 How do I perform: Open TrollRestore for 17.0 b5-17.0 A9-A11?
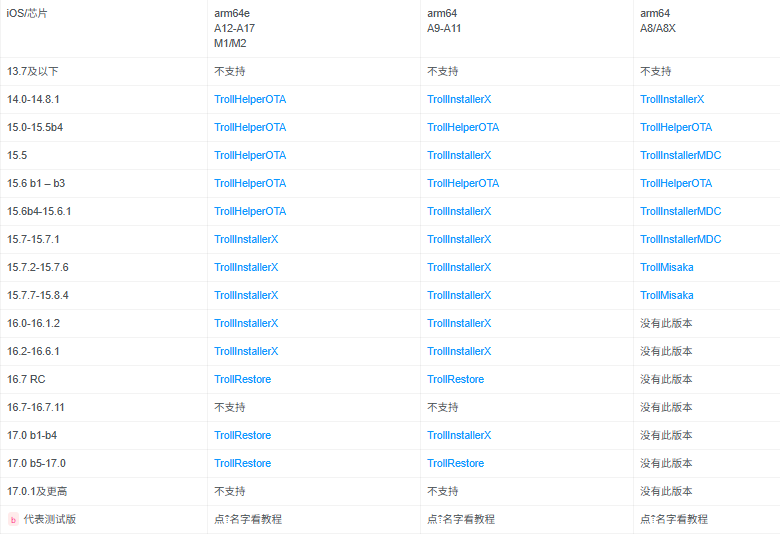455,463
